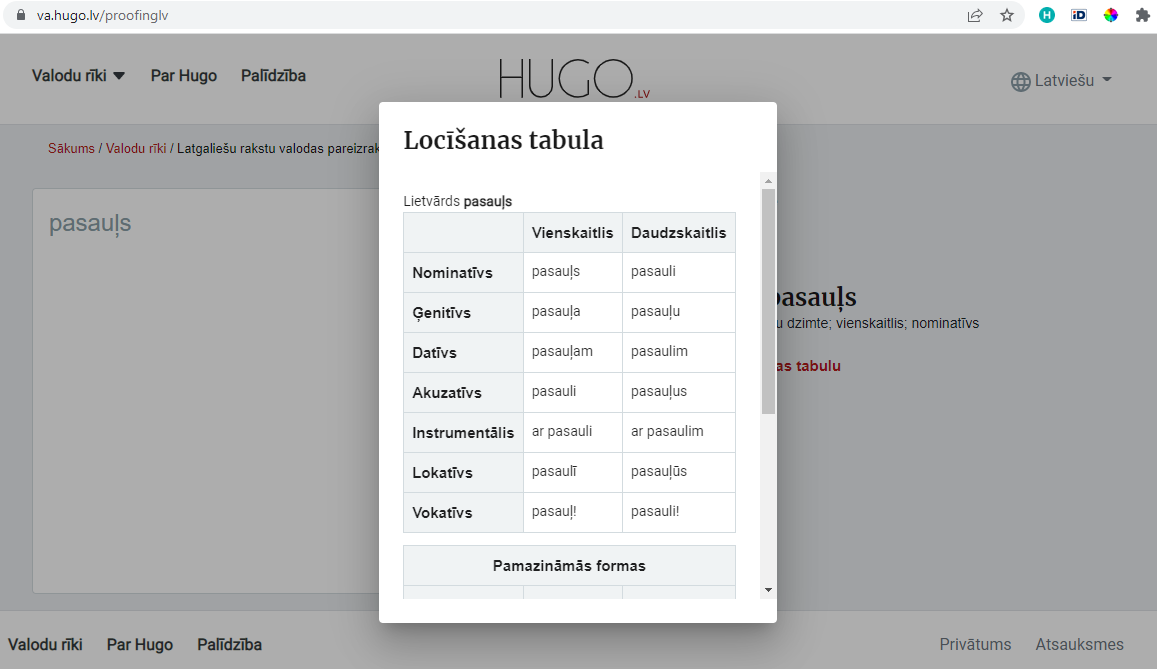Click Atsauksmes in the footer
This screenshot has width=1157, height=669.
[x=1079, y=644]
